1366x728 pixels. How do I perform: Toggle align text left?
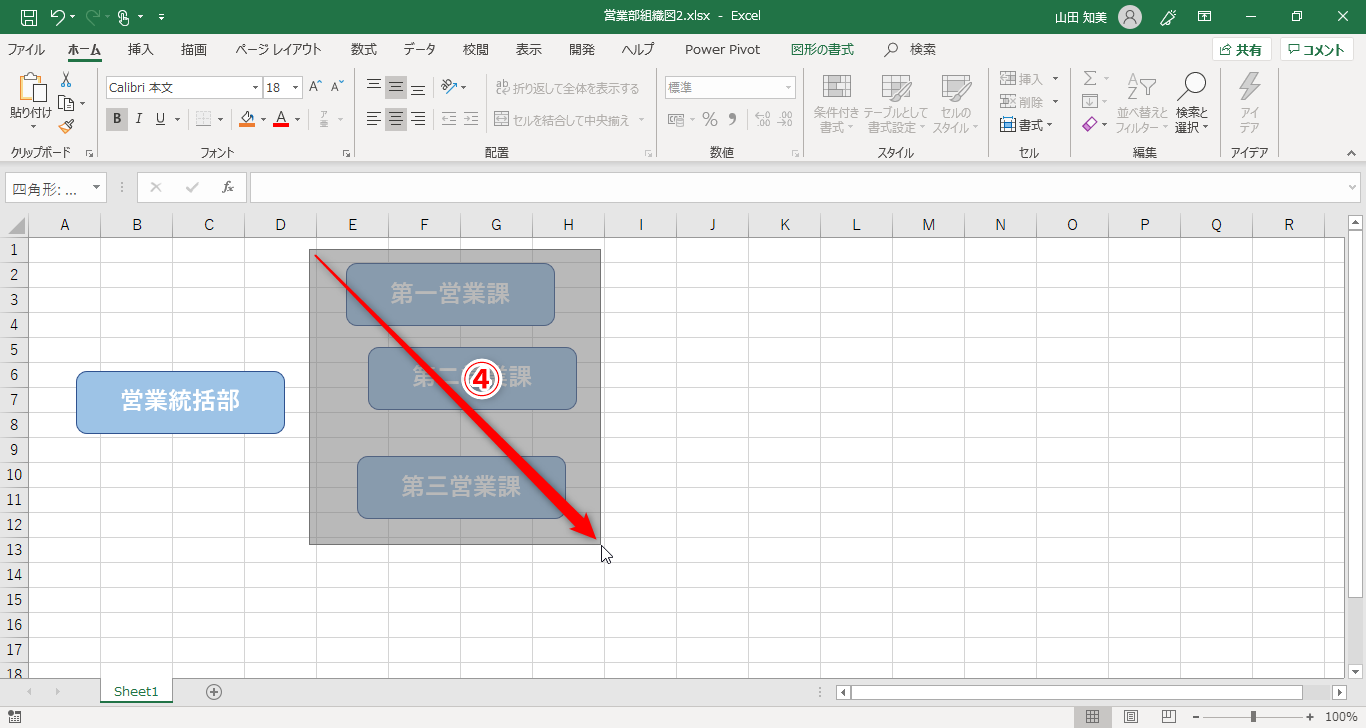pos(374,119)
